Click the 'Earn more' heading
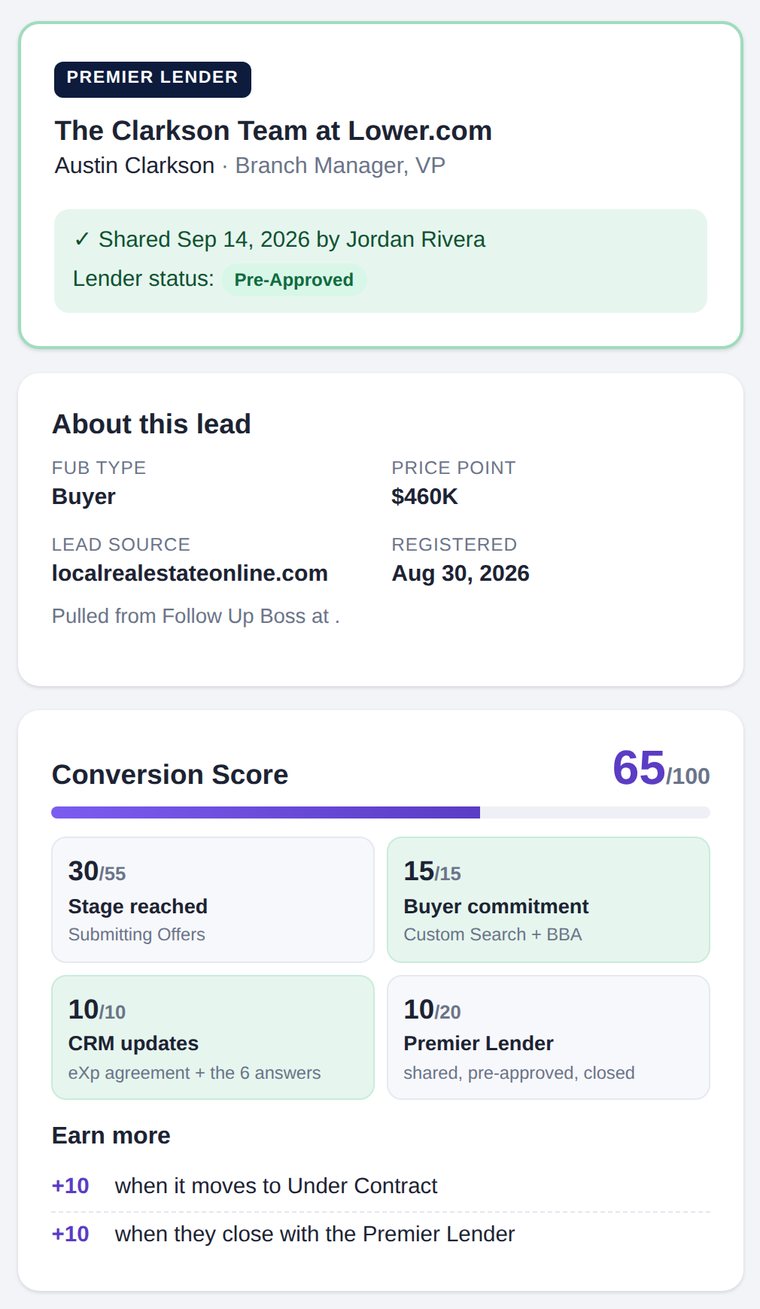The image size is (760, 1309). point(111,1135)
